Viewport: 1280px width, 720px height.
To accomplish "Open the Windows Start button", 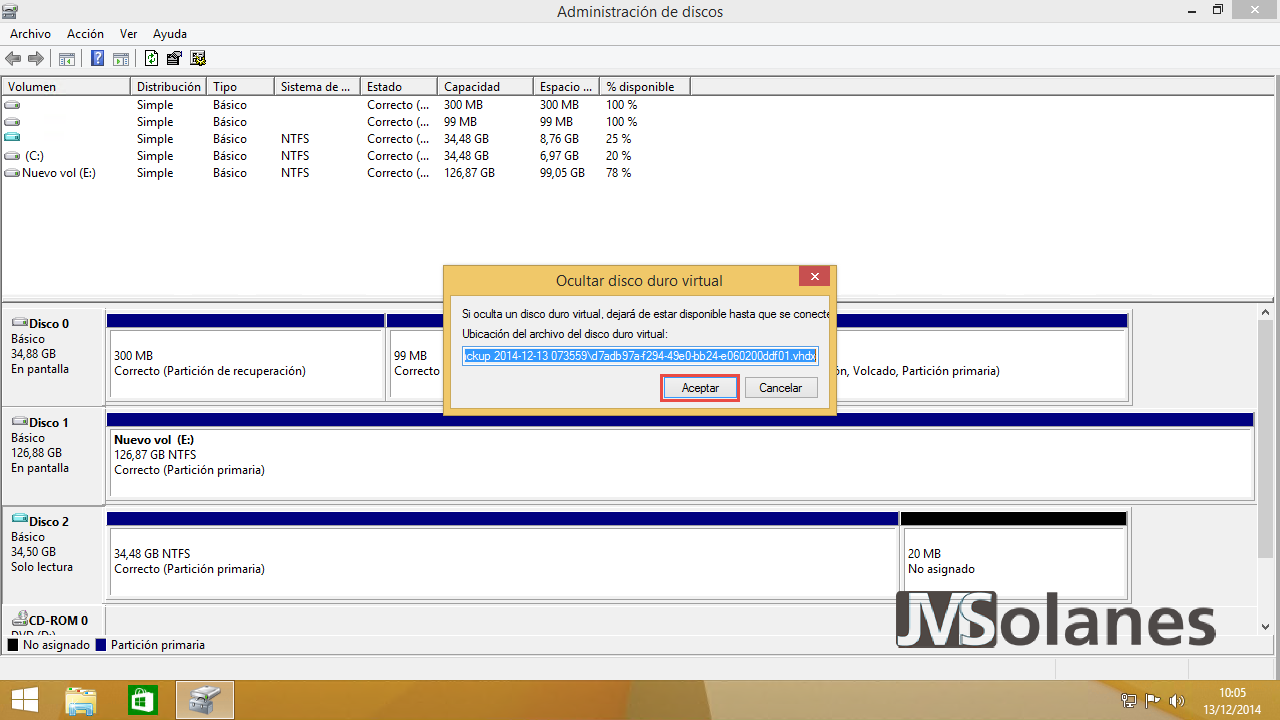I will click(24, 700).
